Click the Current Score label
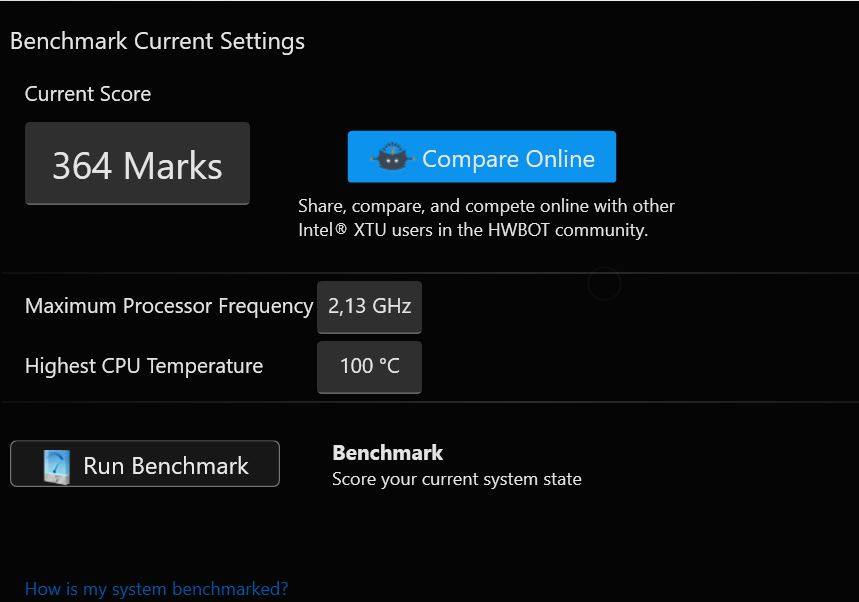 click(88, 94)
